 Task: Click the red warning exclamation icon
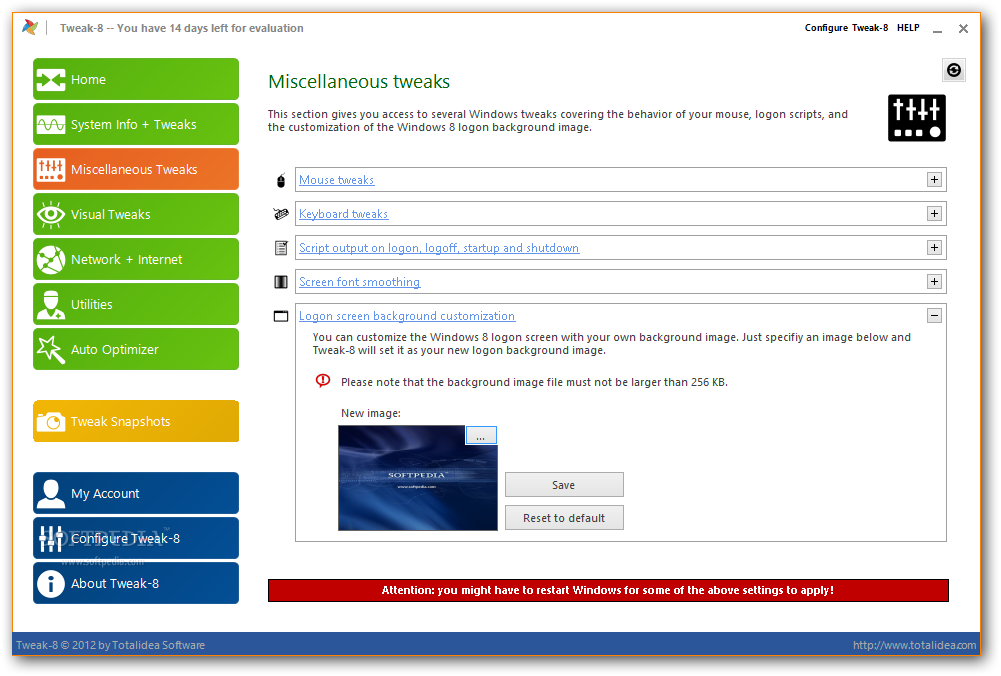[323, 381]
